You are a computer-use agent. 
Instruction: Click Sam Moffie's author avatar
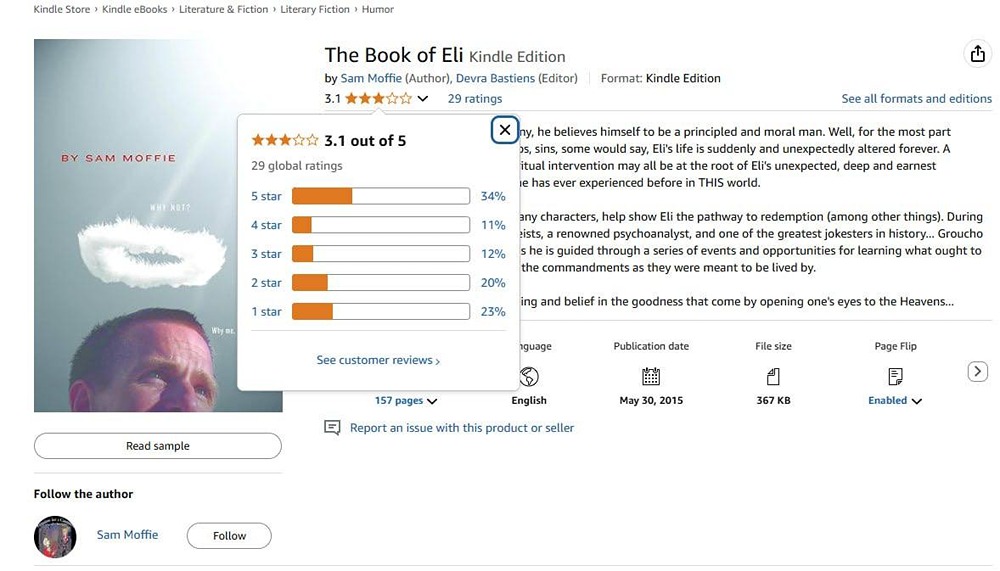55,537
